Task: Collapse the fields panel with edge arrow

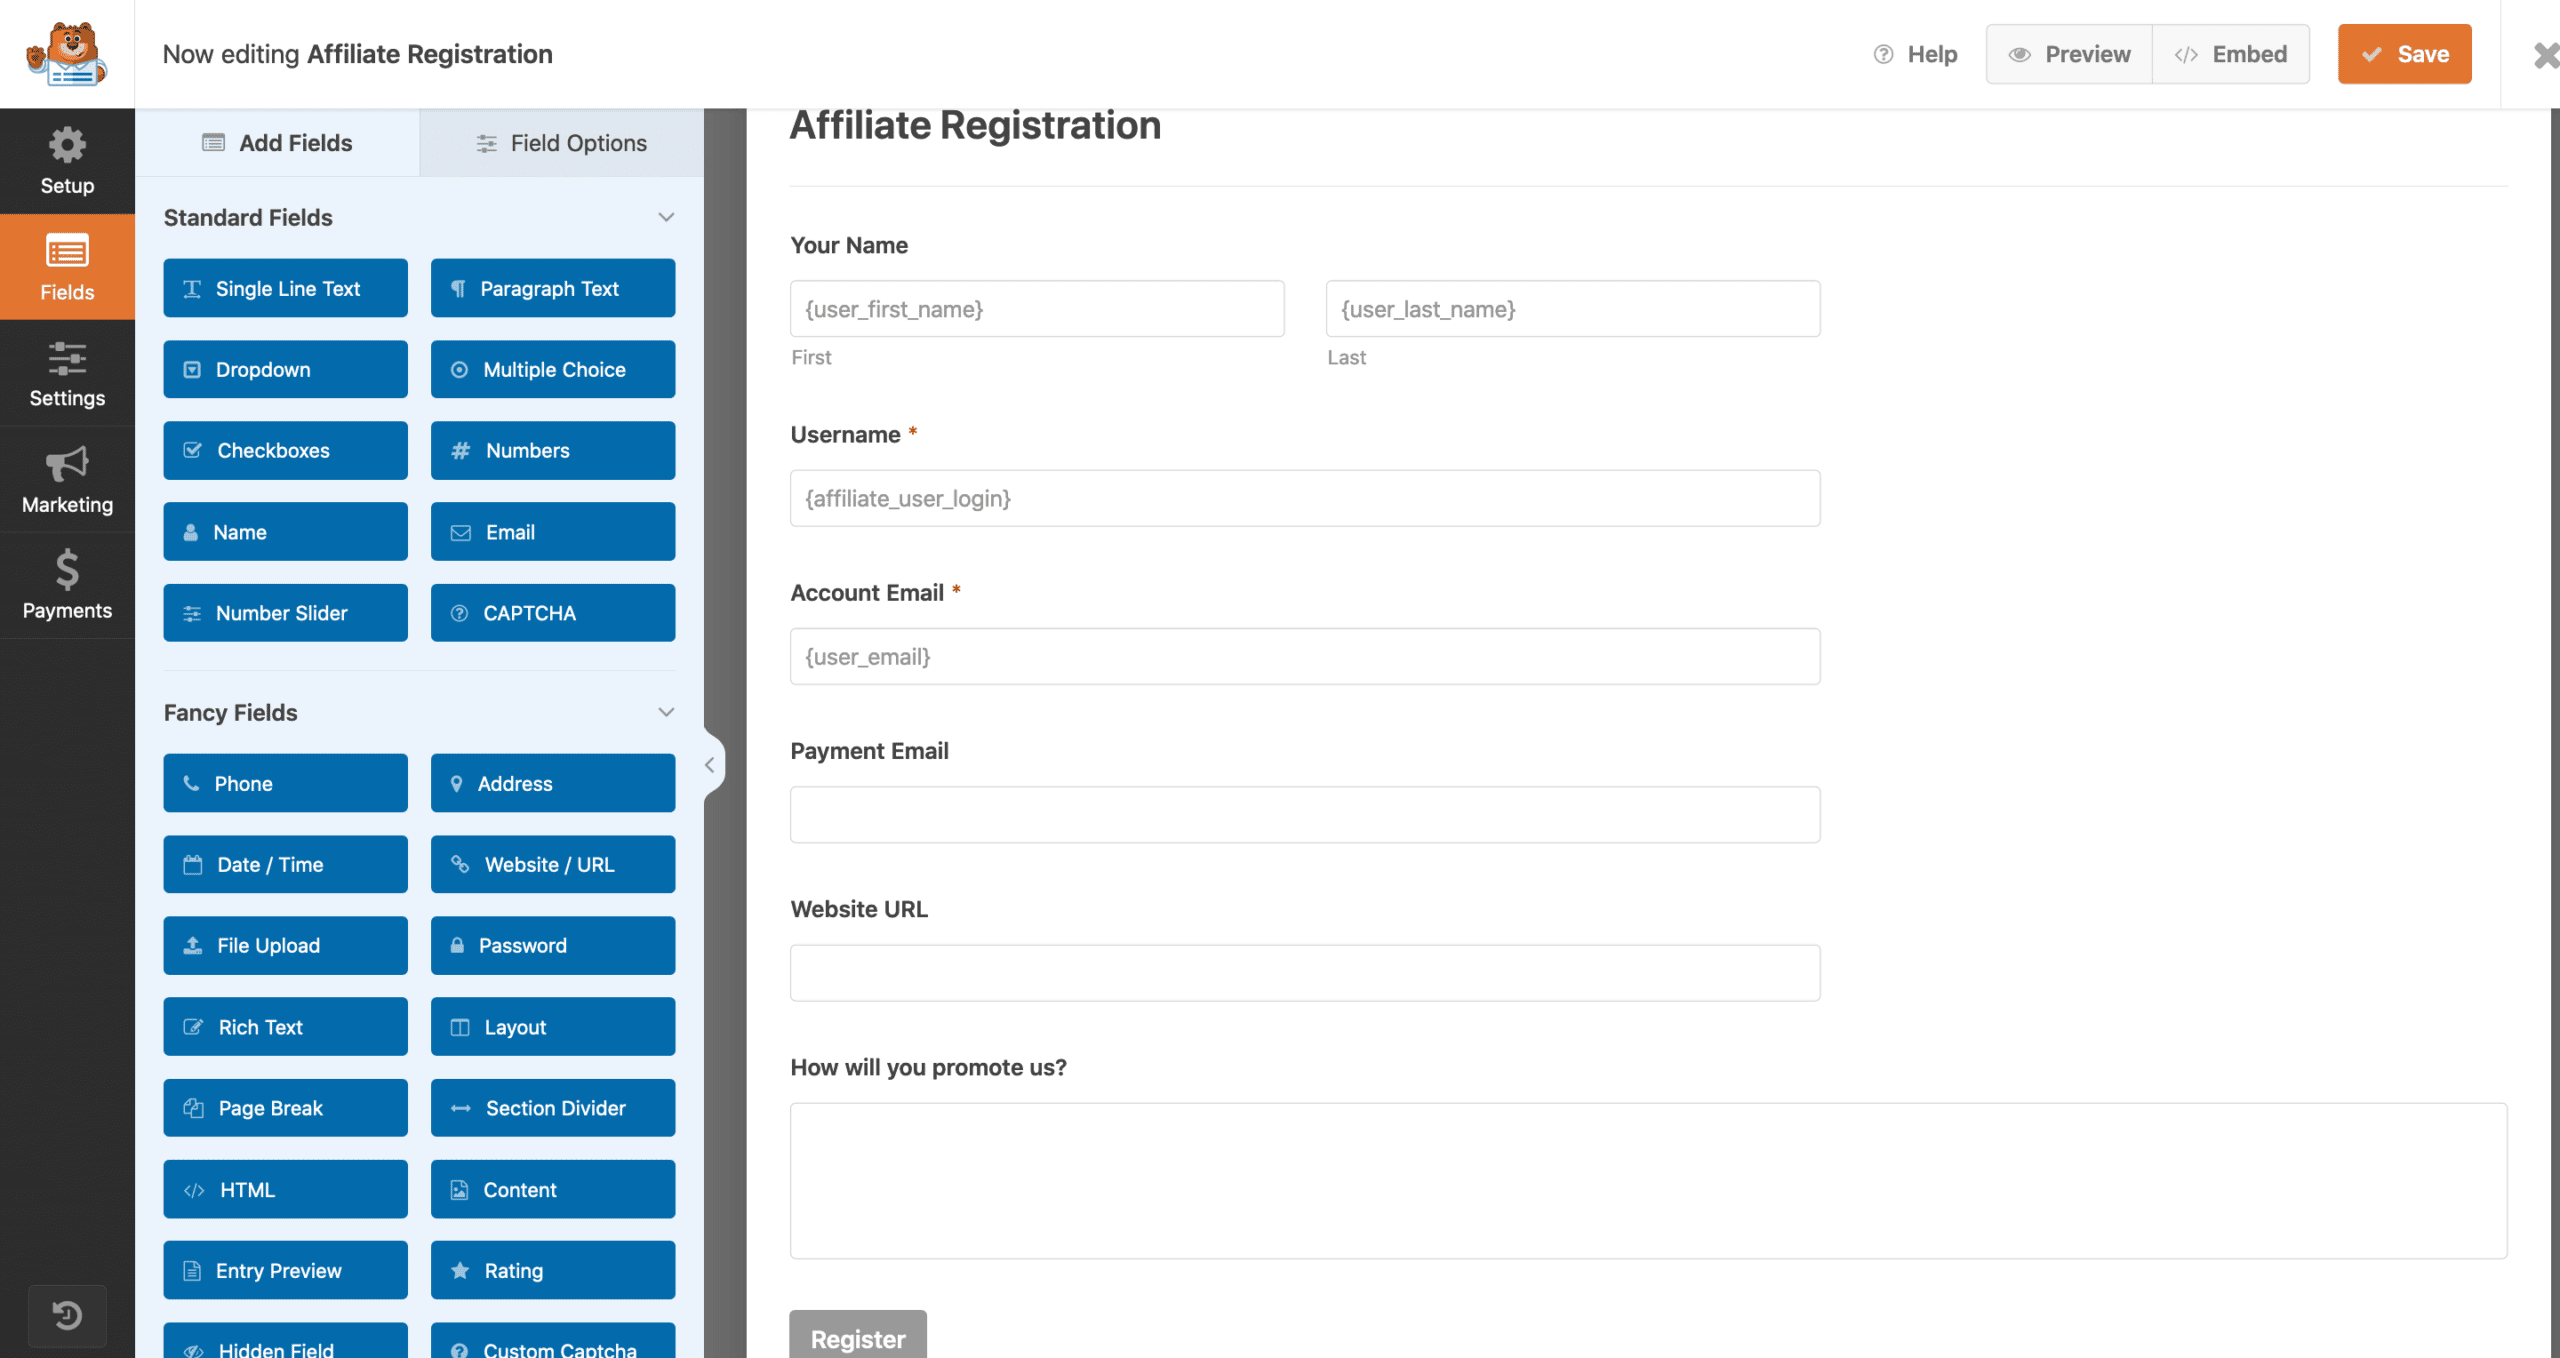Action: click(x=711, y=764)
